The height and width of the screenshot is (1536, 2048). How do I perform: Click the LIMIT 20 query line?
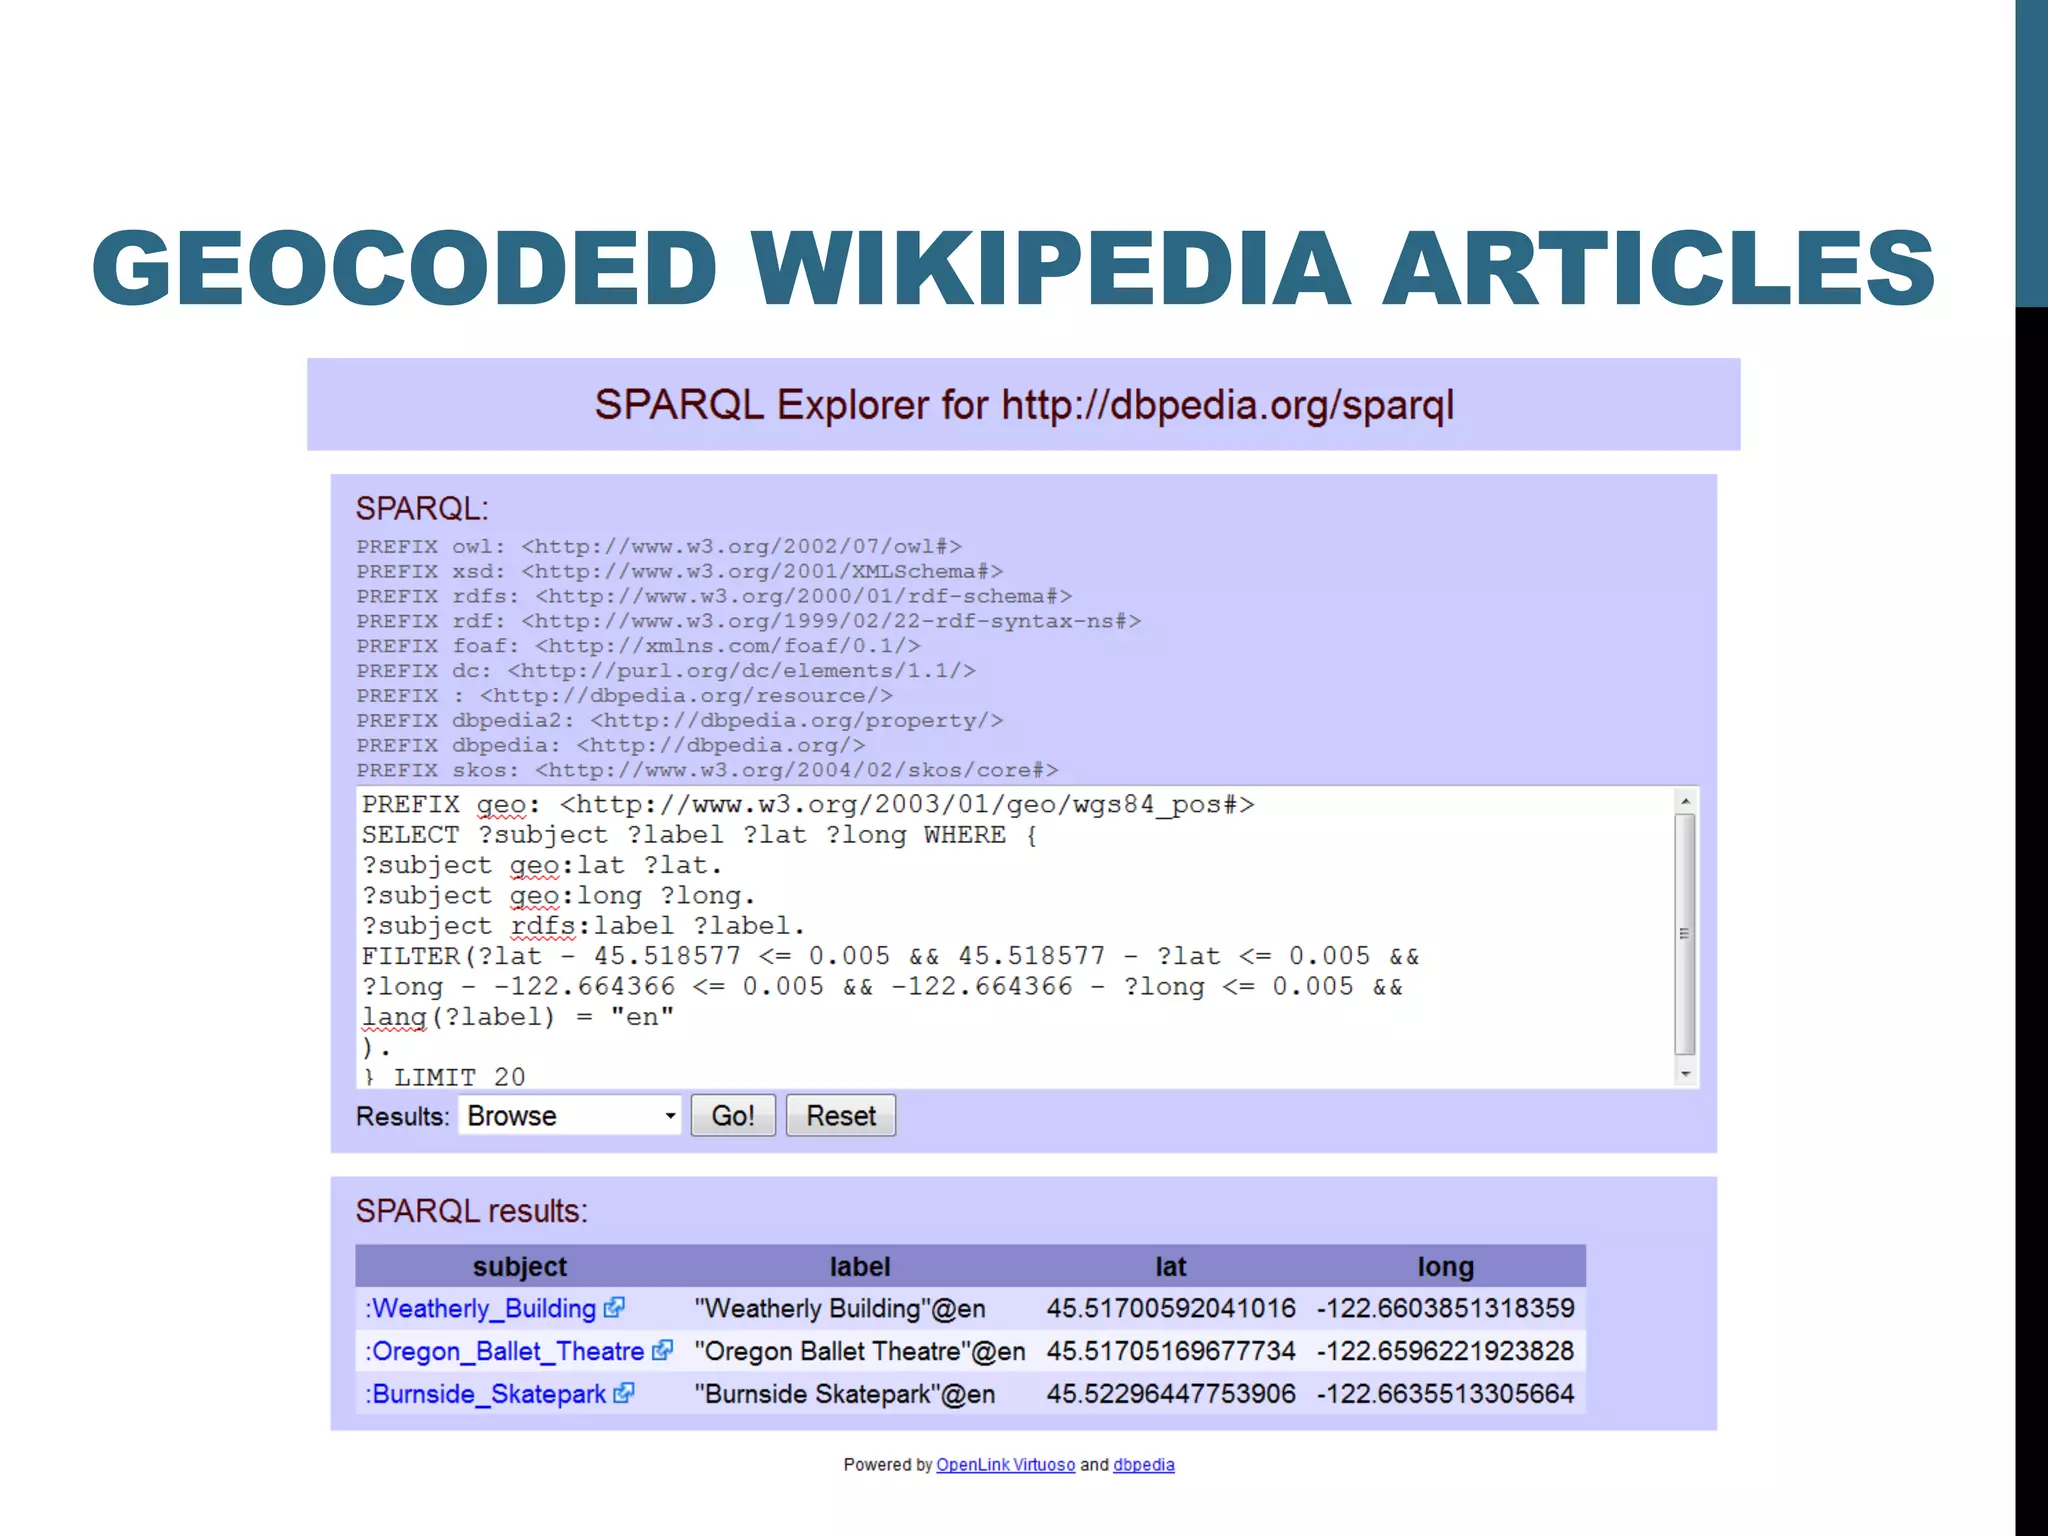[445, 1077]
